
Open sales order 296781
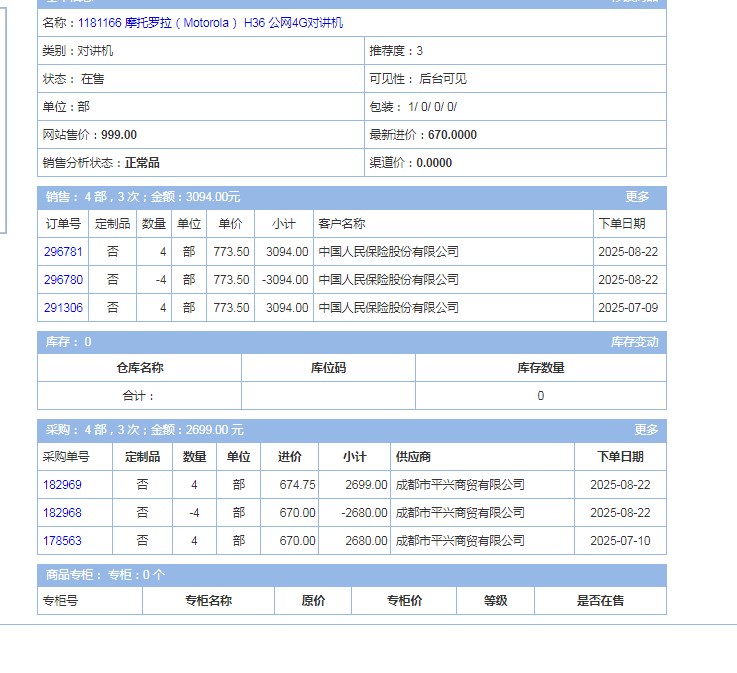[x=63, y=252]
